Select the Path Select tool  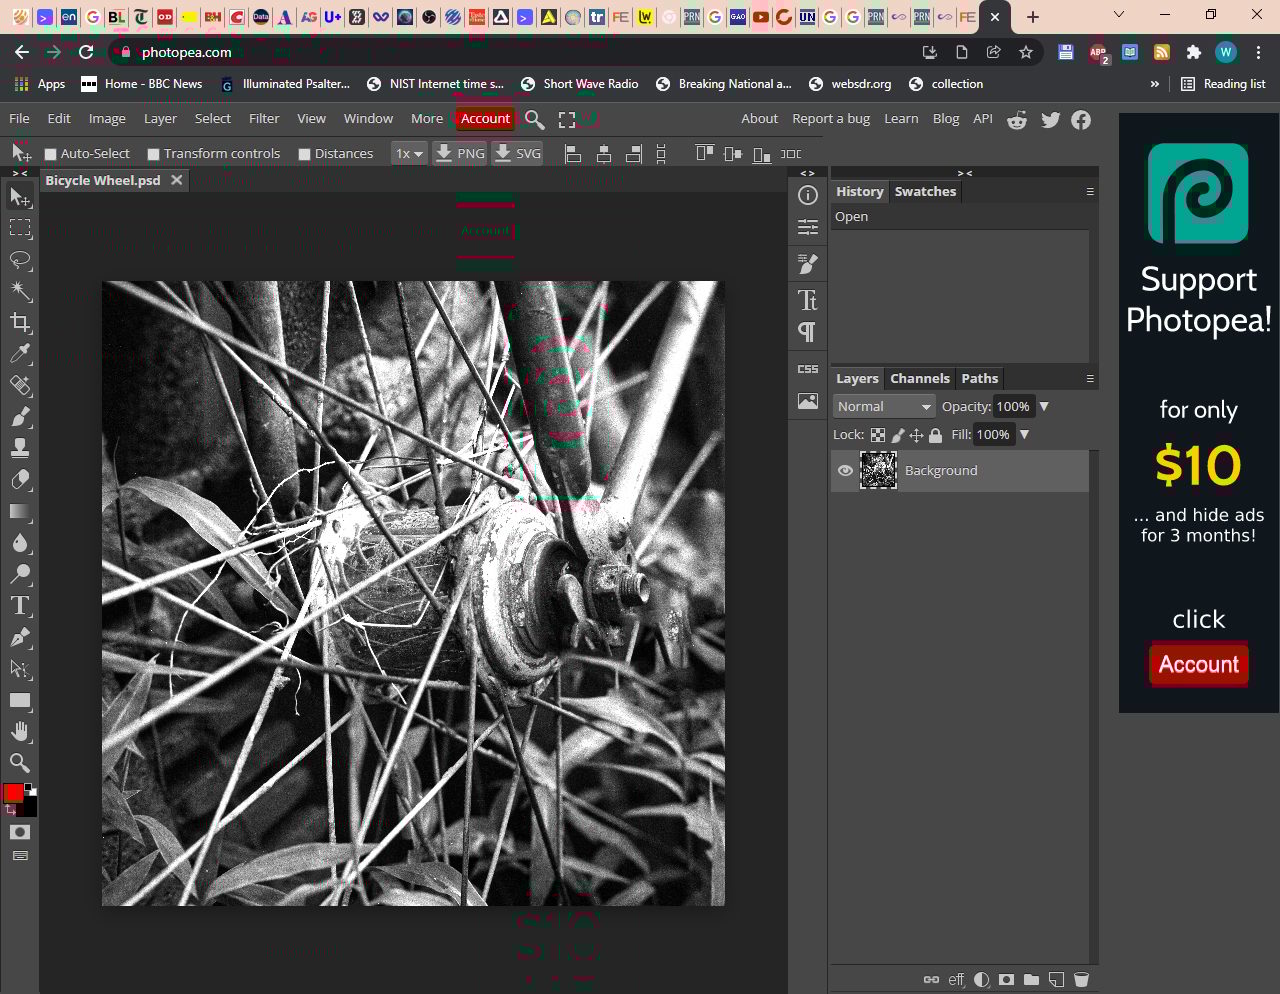click(x=20, y=669)
